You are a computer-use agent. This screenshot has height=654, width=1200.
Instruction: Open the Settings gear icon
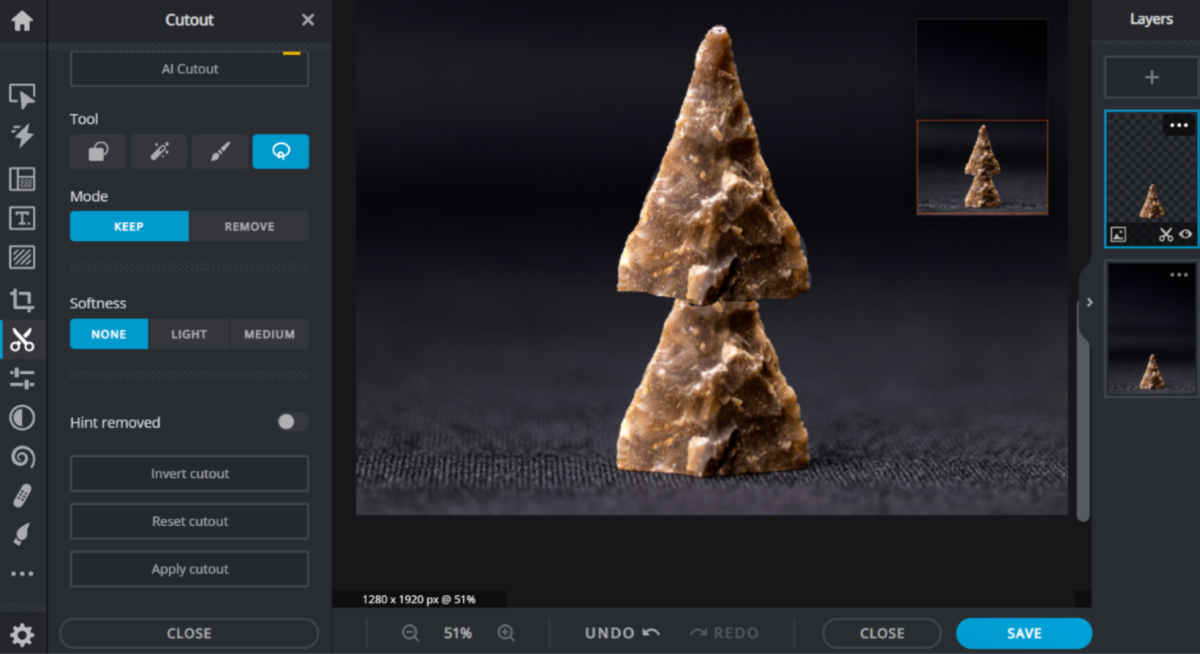[x=22, y=634]
